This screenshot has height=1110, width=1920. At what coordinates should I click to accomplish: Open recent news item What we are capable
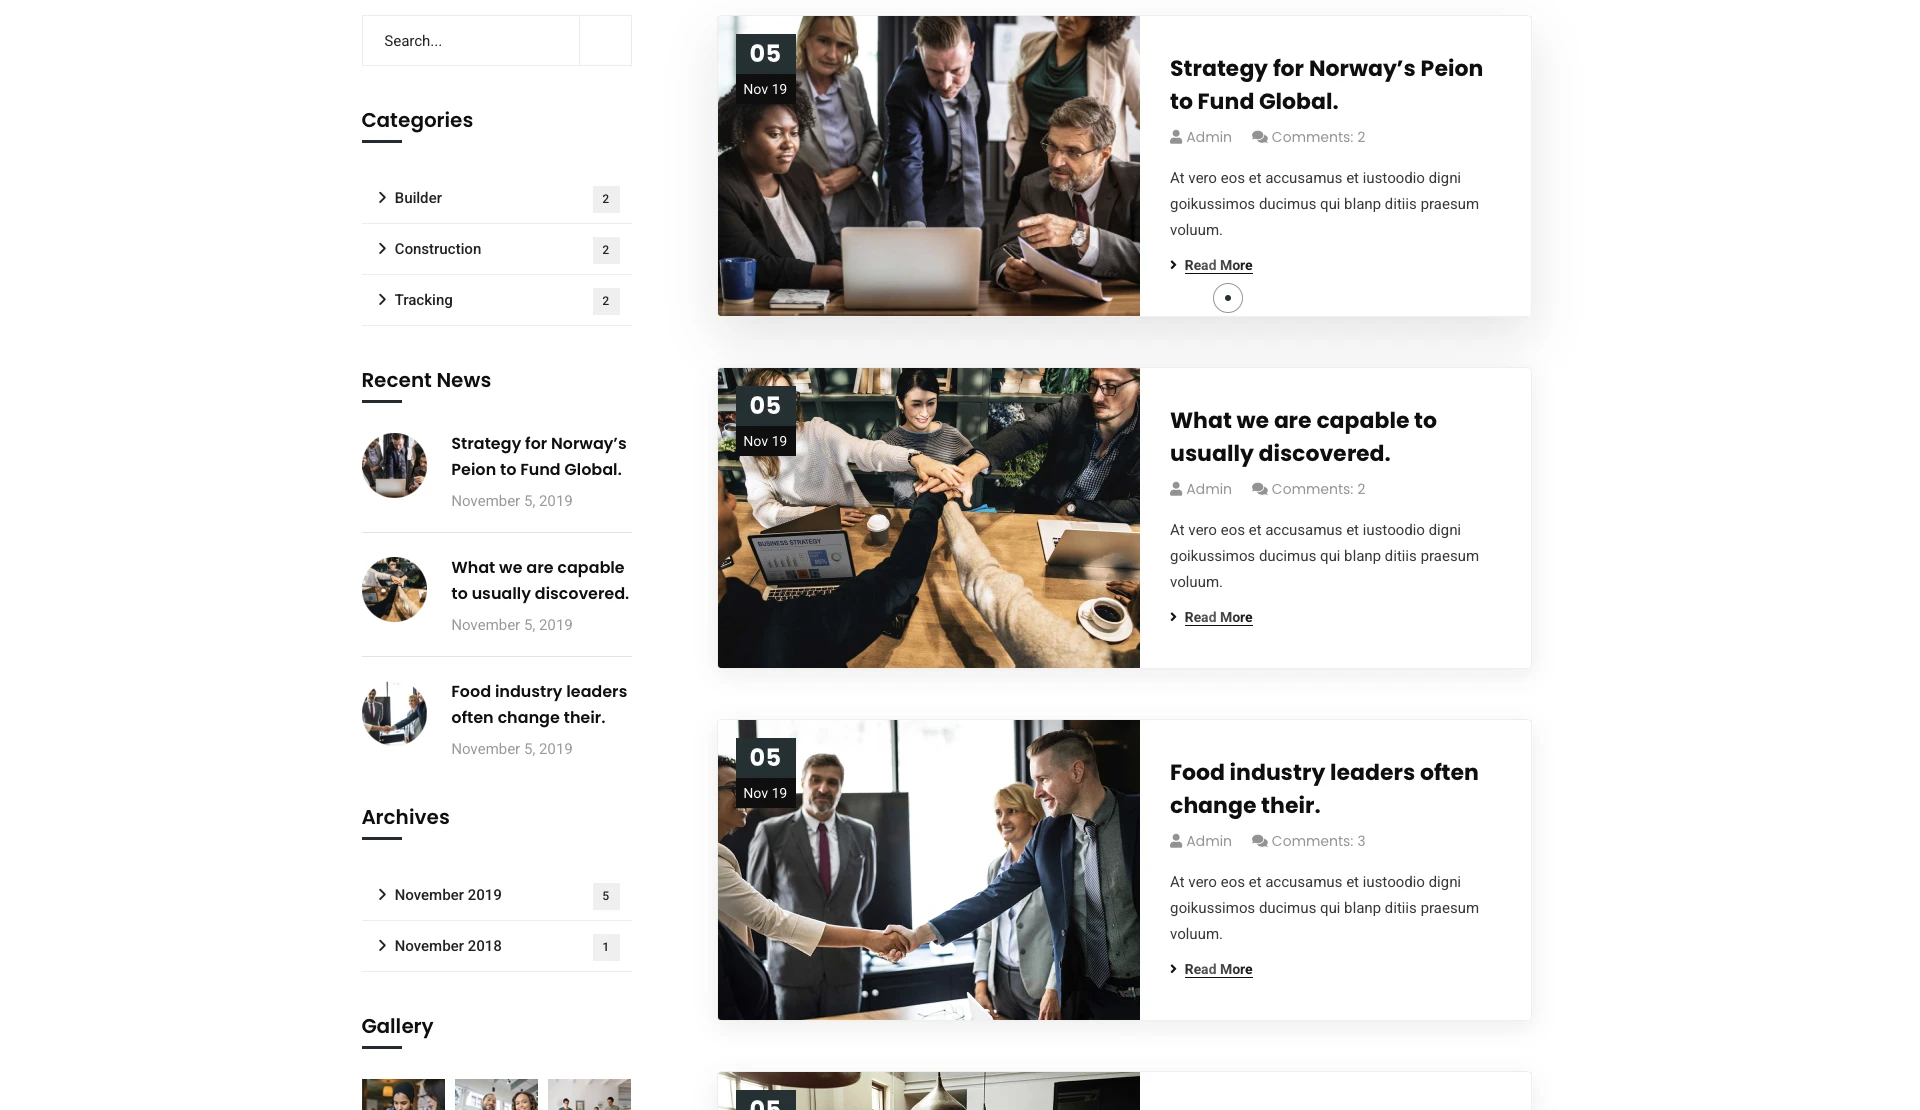[540, 580]
